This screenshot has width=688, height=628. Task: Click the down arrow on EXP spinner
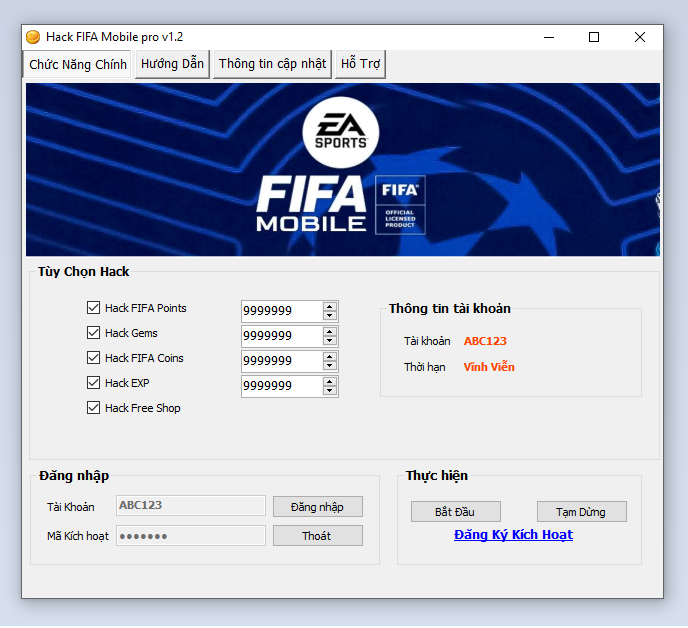coord(330,391)
